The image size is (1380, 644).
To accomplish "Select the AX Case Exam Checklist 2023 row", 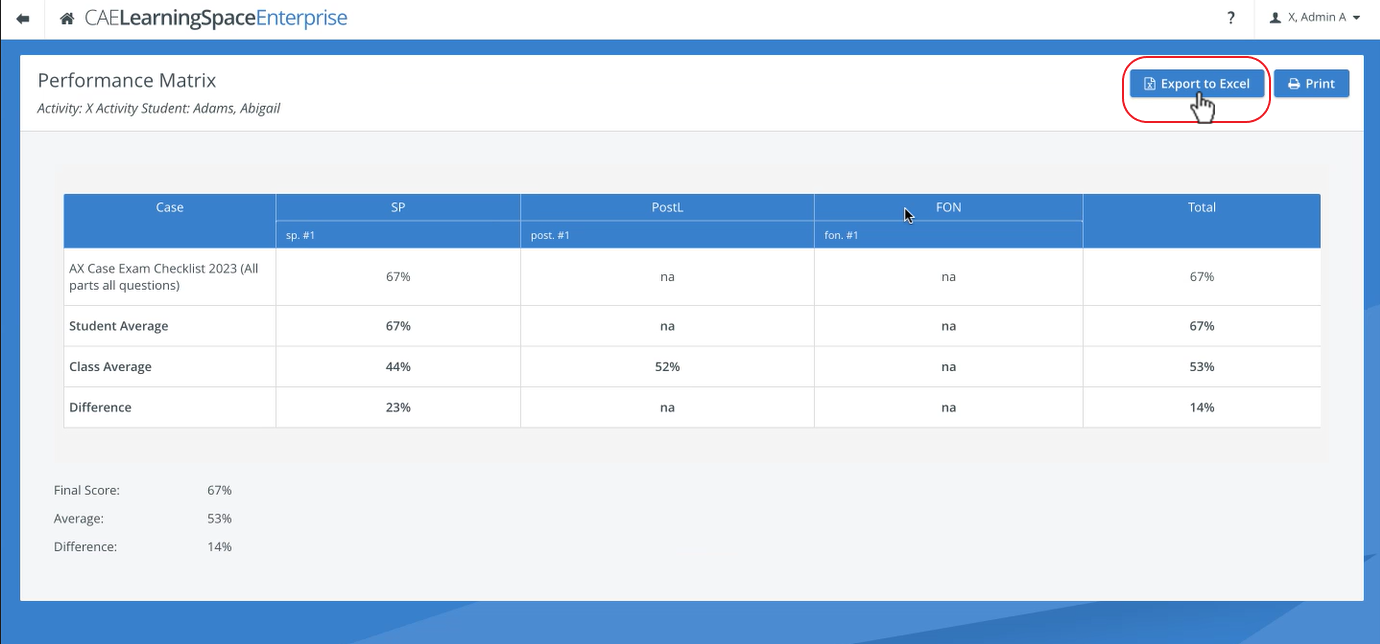I will click(692, 277).
